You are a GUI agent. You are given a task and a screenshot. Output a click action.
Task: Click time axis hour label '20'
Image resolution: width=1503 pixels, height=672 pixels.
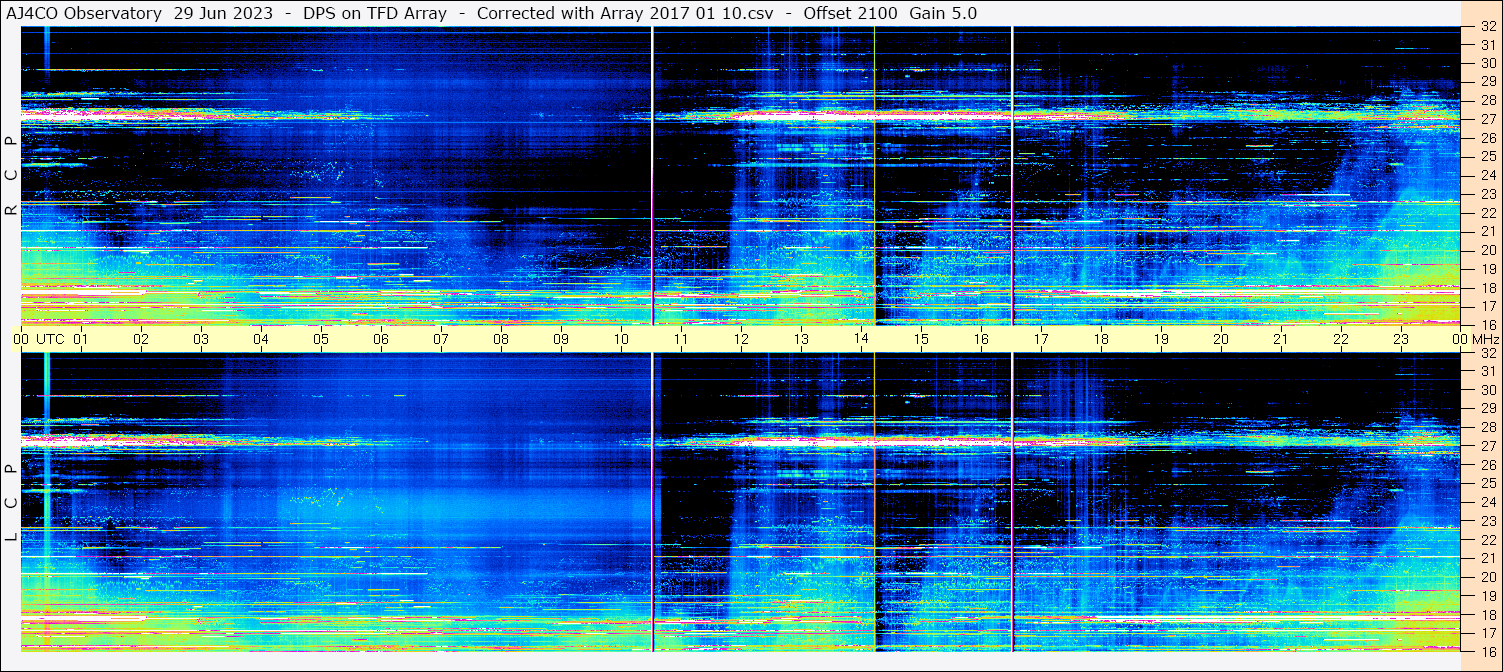coord(1221,339)
